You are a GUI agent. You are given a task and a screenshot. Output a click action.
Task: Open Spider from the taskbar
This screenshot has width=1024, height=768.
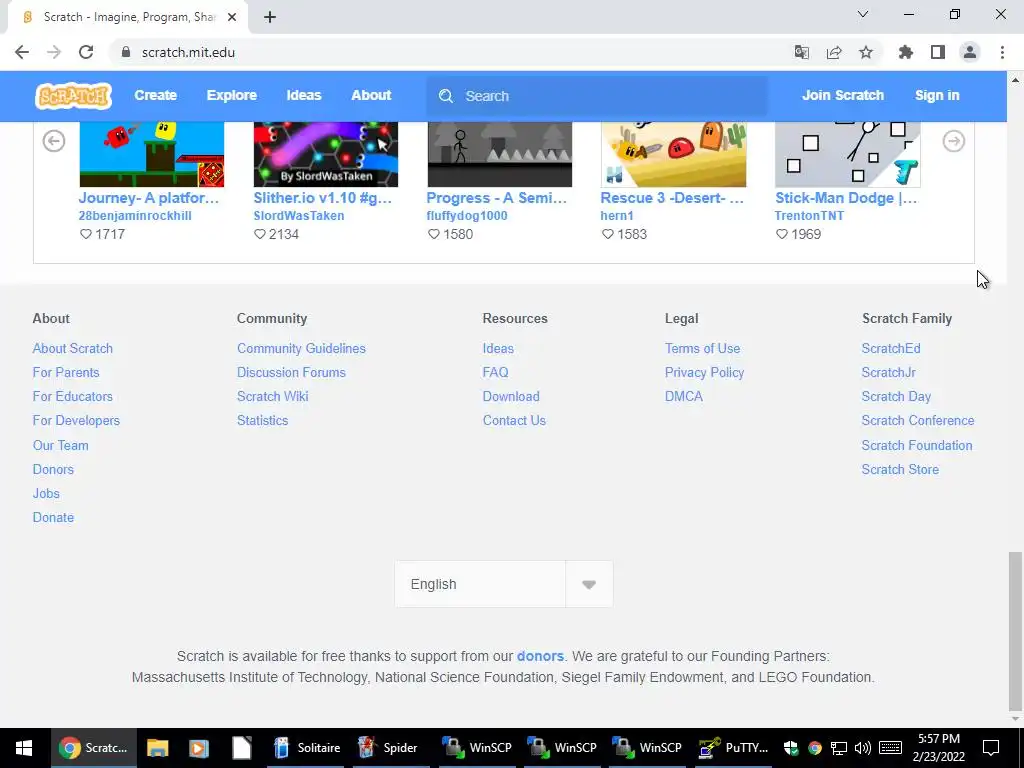[388, 748]
